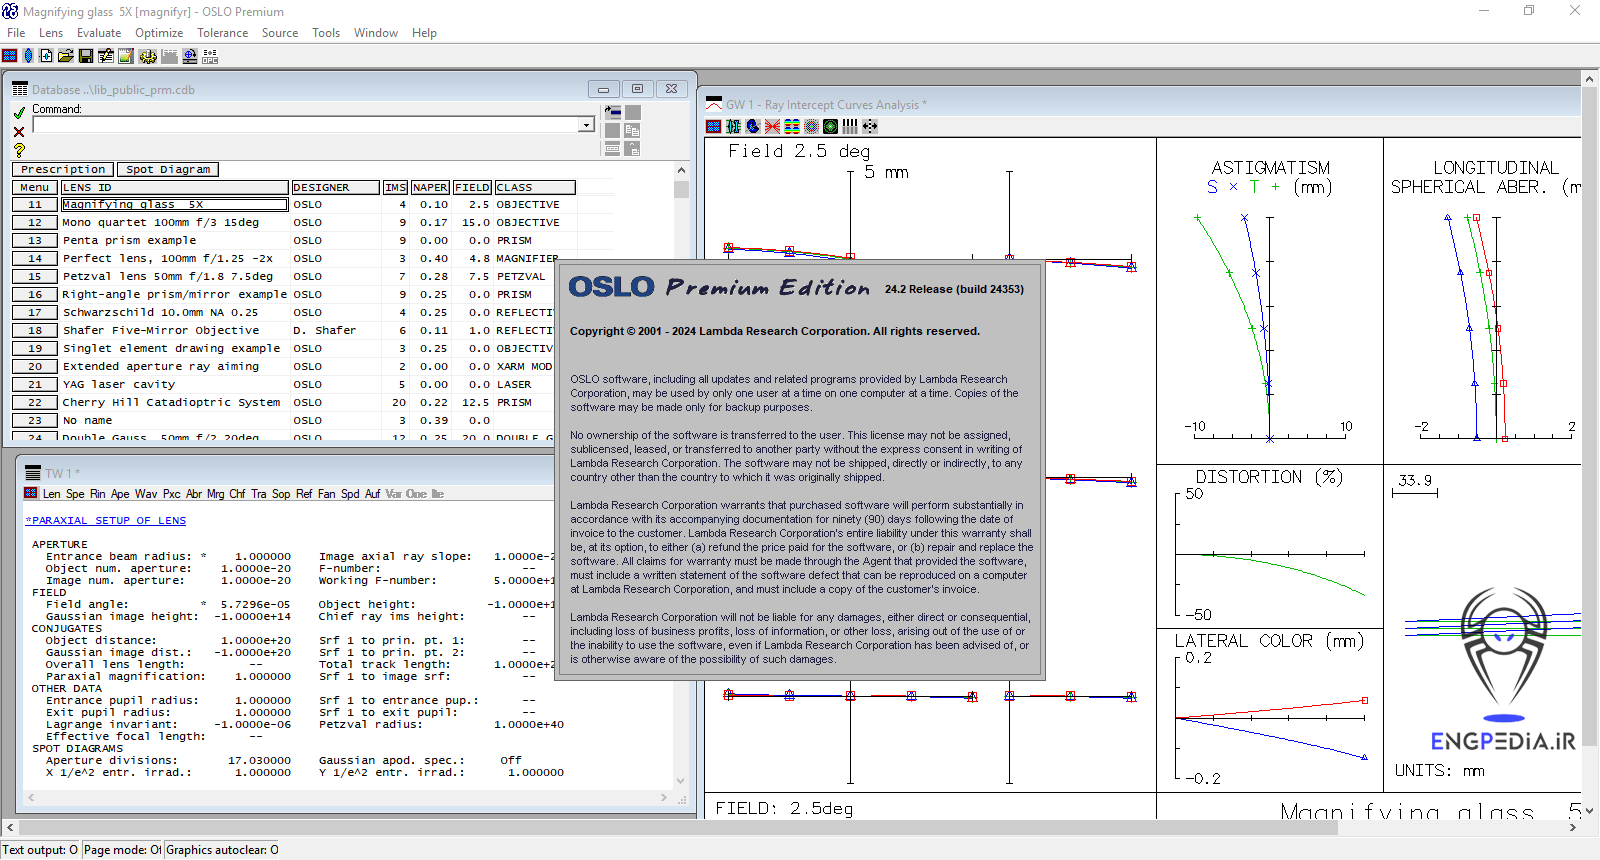
Task: Click the green checkmark to accept command
Action: pyautogui.click(x=19, y=113)
